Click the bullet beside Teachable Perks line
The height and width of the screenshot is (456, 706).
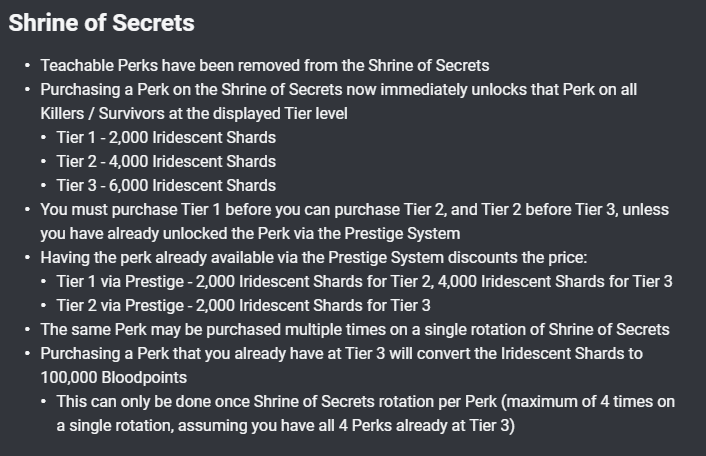pyautogui.click(x=27, y=66)
